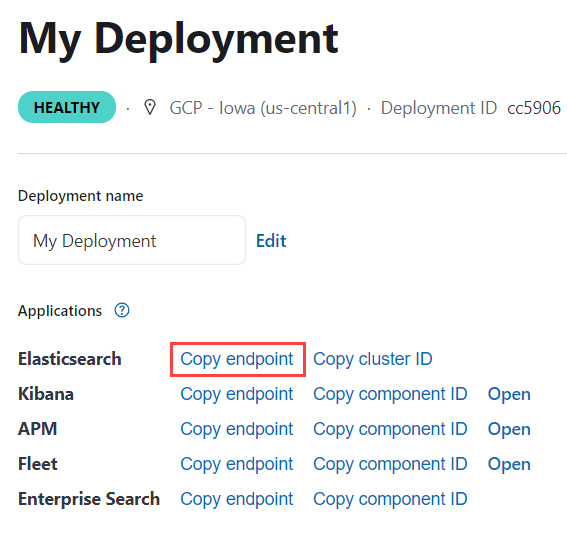Open the APM application
567x539 pixels.
pyautogui.click(x=509, y=429)
